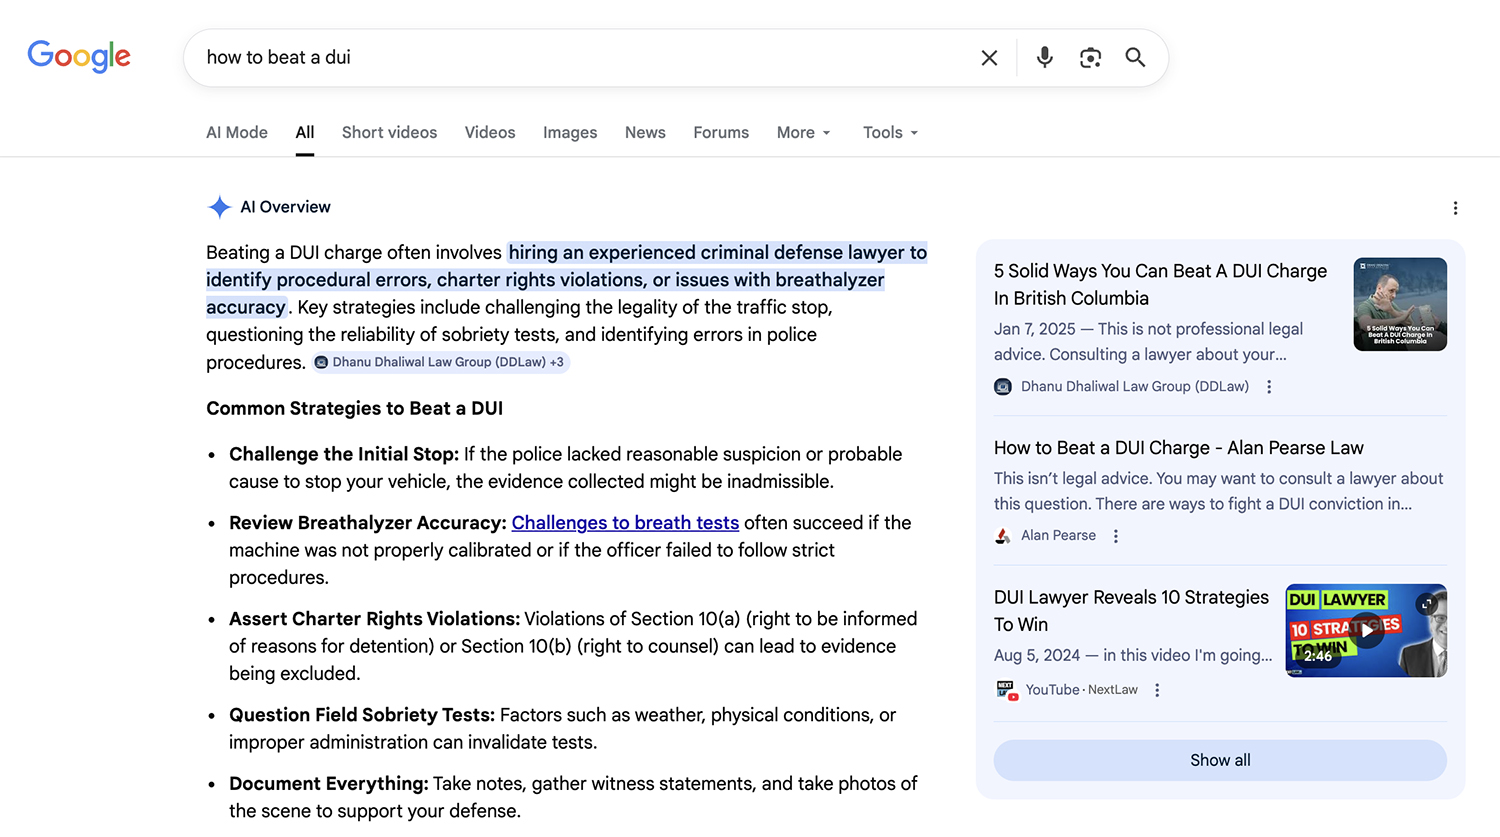Click inside the search input field
Image resolution: width=1500 pixels, height=837 pixels.
coord(500,57)
